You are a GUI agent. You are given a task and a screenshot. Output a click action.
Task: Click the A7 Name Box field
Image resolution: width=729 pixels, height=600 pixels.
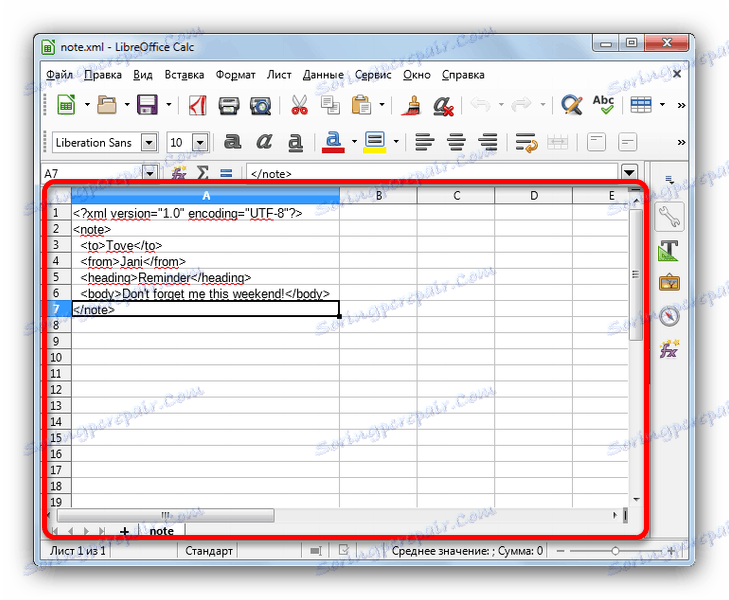coord(92,173)
